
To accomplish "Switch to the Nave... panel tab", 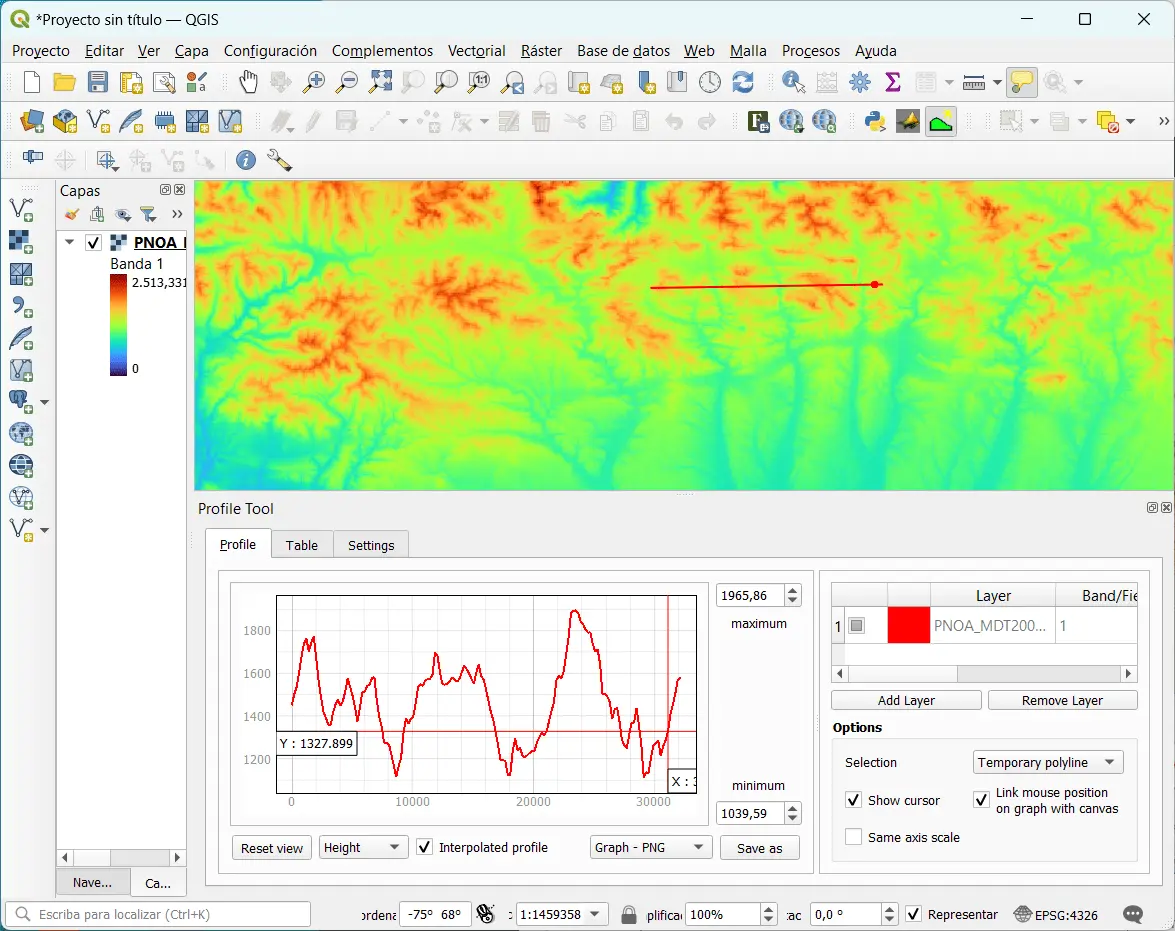I will 93,883.
